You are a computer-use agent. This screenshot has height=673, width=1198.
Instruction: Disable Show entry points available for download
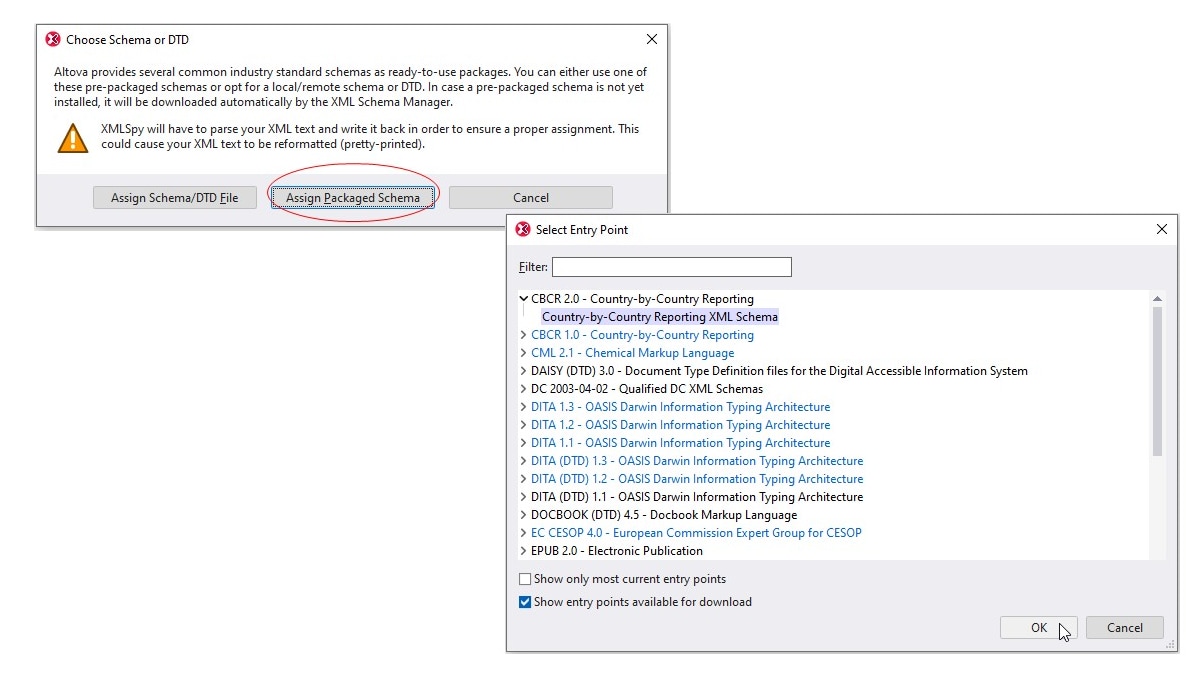[525, 601]
